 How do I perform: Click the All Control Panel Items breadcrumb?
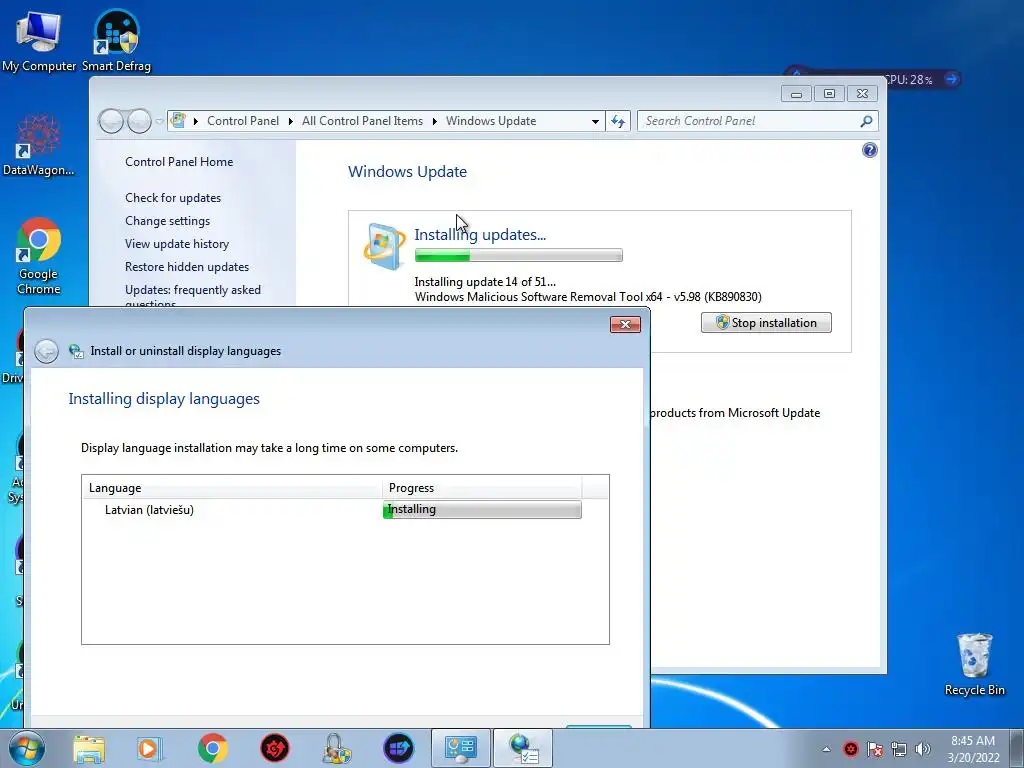362,121
